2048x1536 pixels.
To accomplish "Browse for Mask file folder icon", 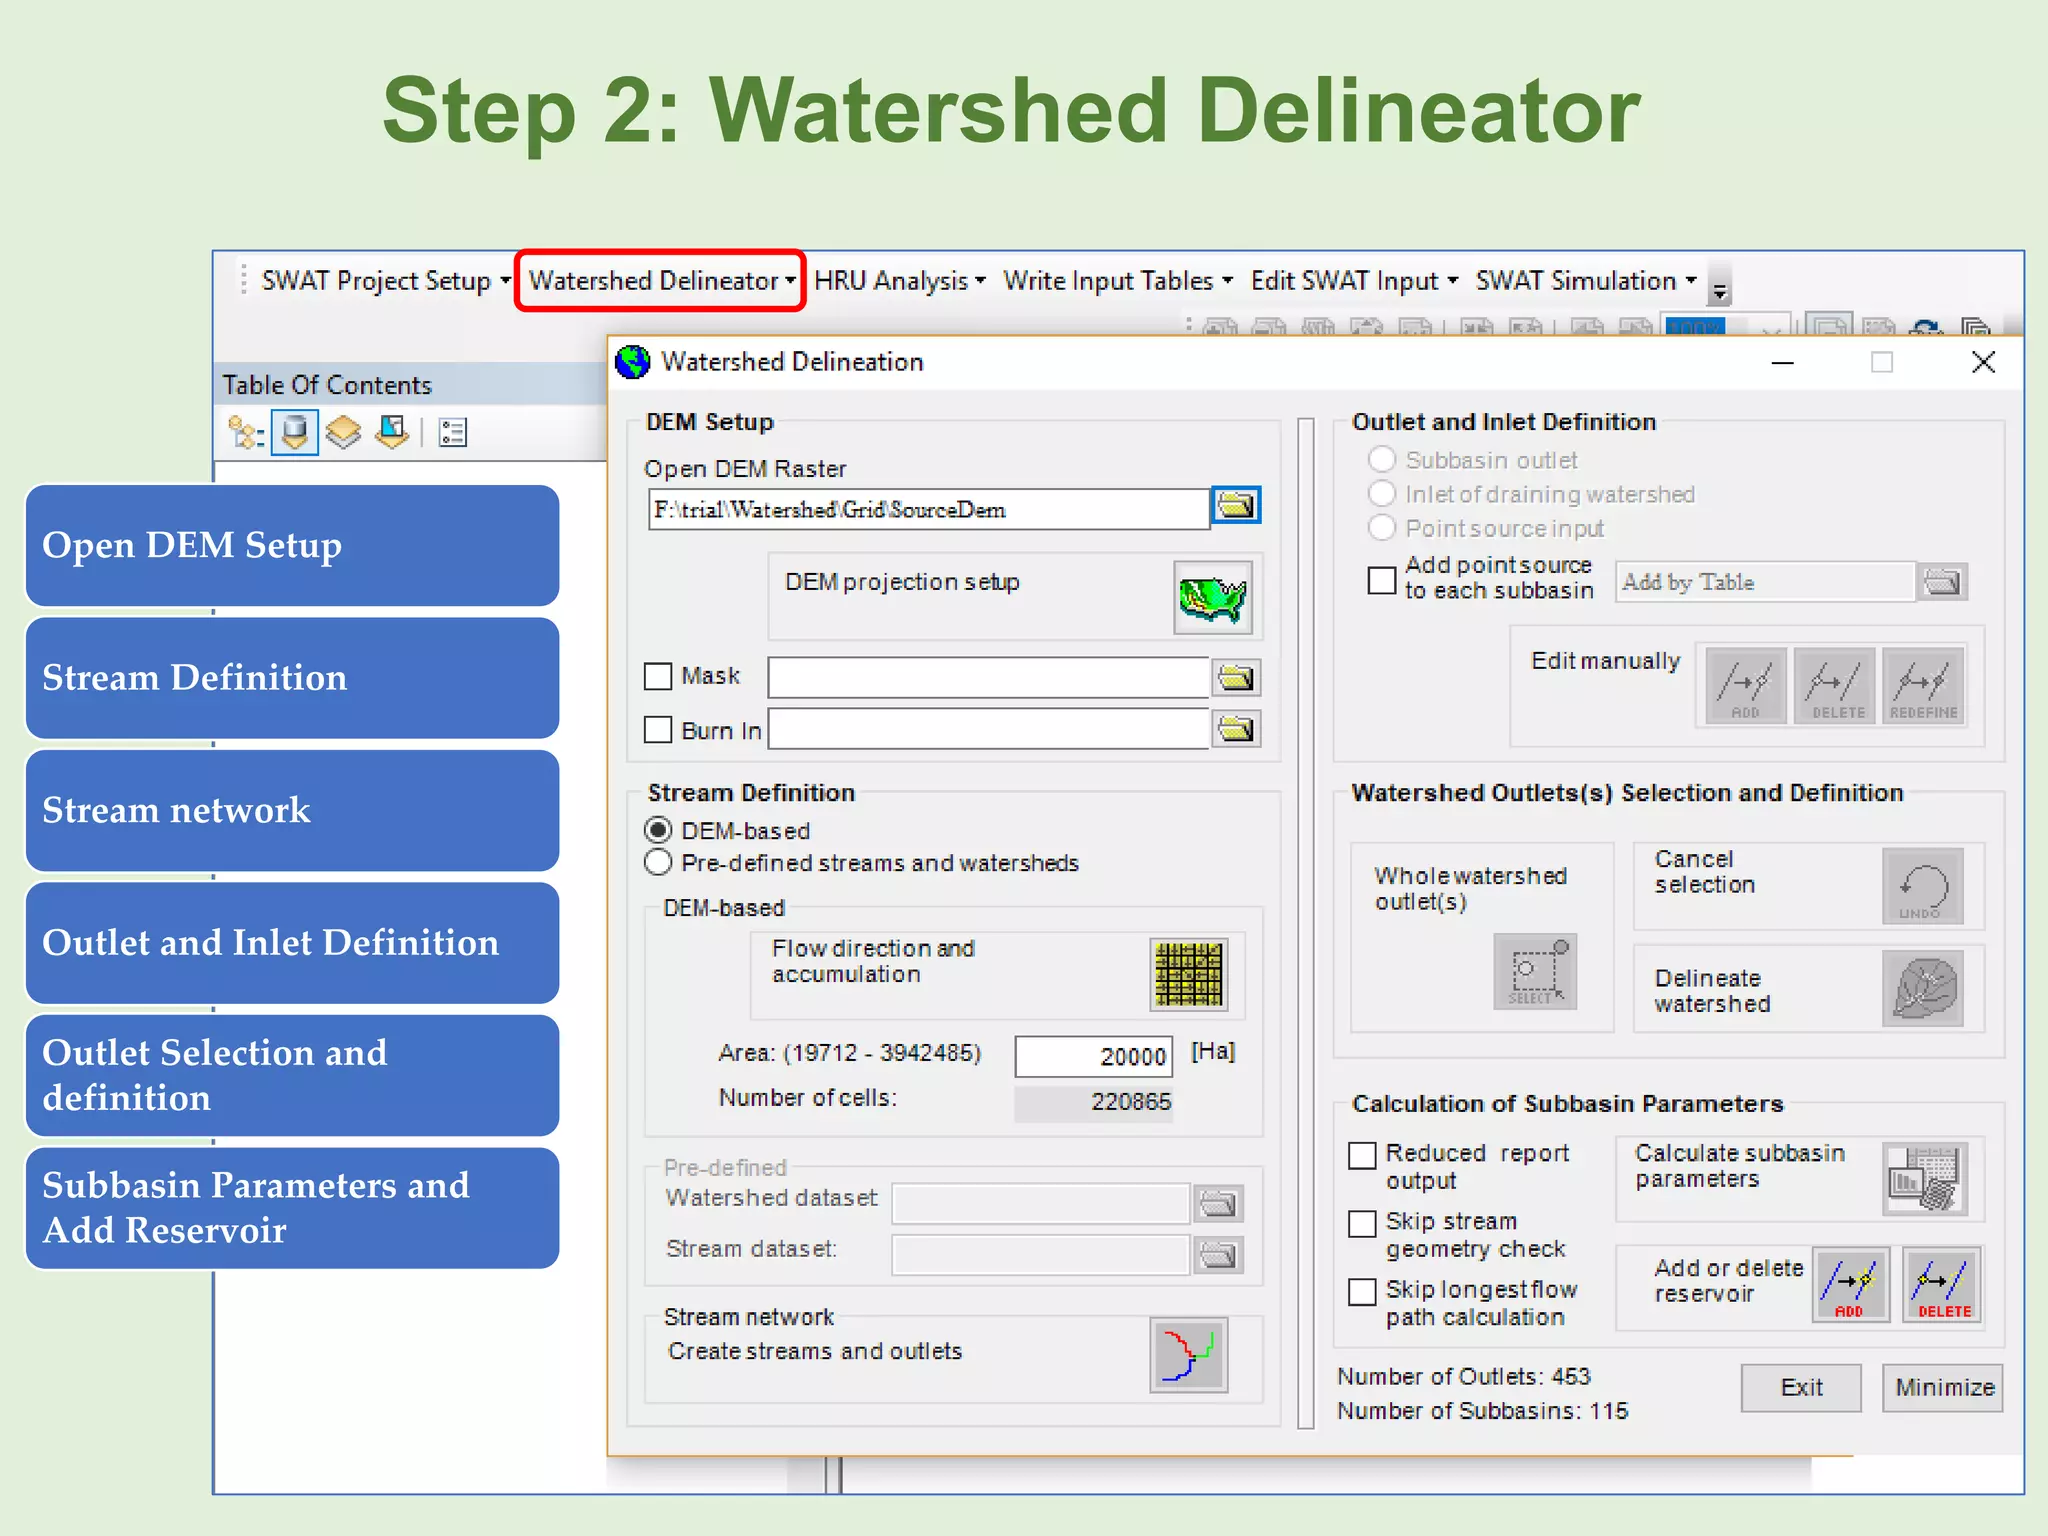I will (x=1236, y=678).
